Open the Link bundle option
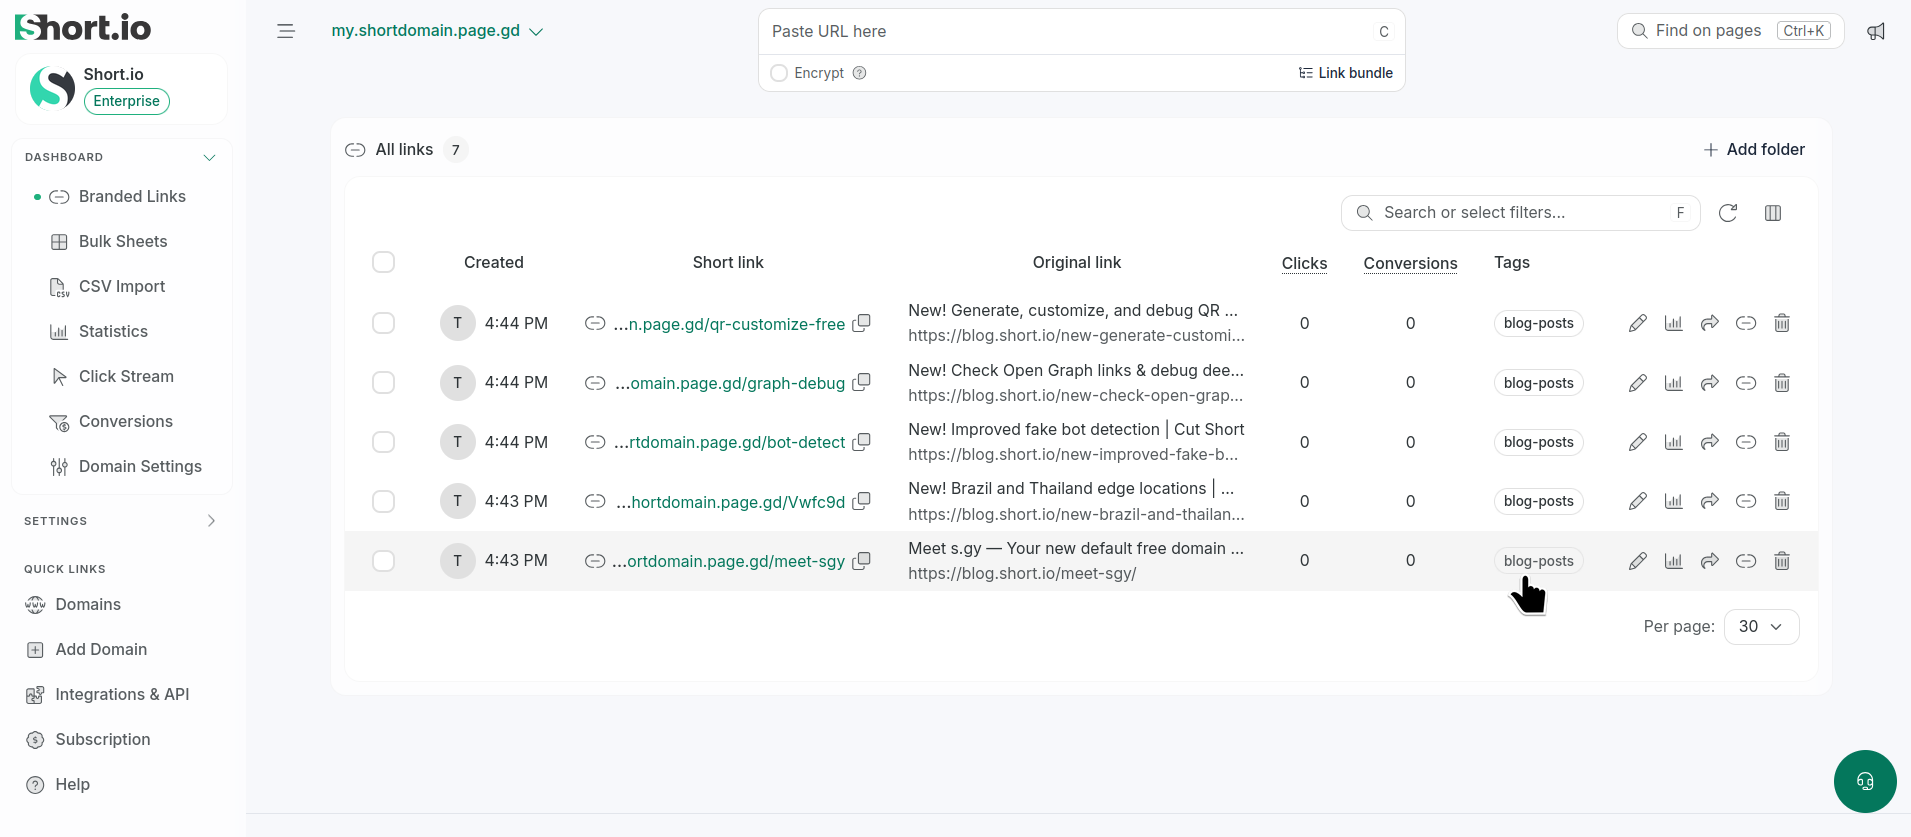Image resolution: width=1911 pixels, height=837 pixels. click(x=1345, y=73)
